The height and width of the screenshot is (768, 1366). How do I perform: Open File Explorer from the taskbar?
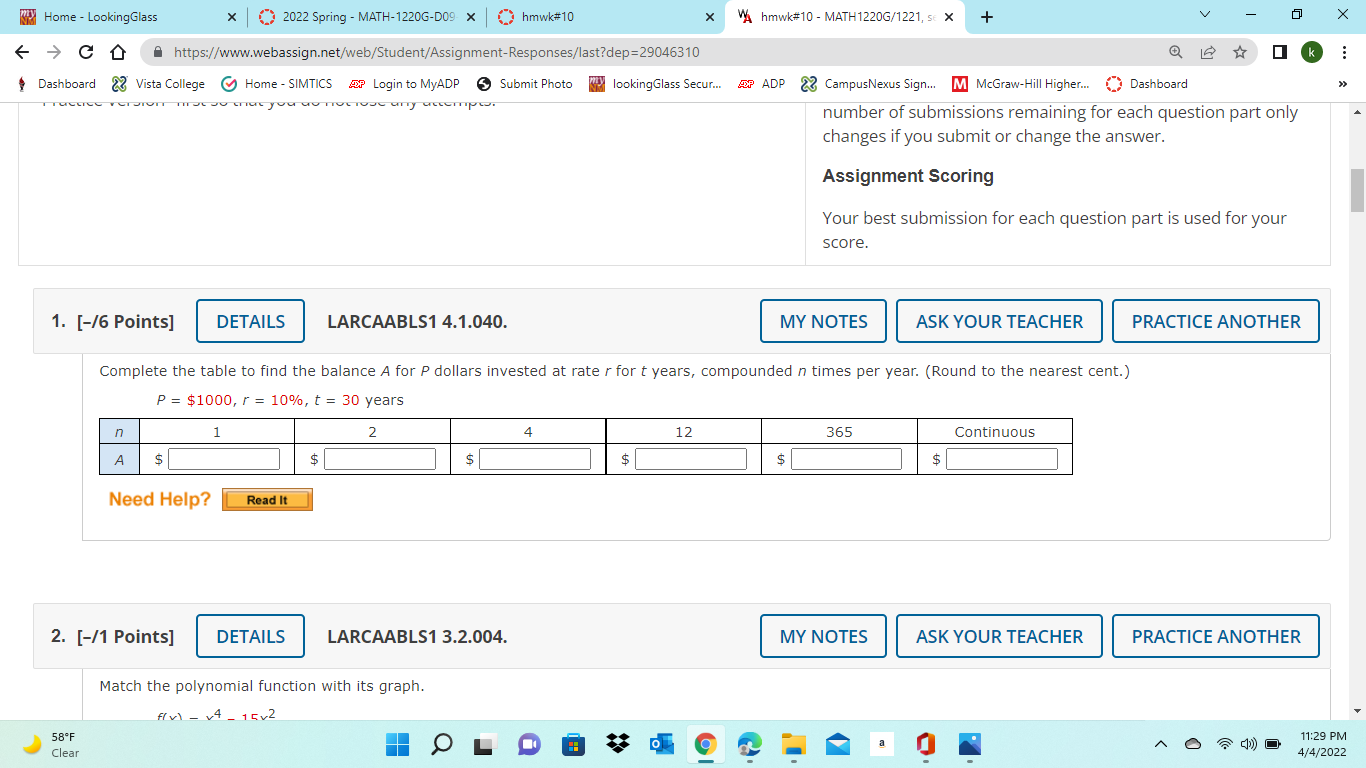[793, 744]
